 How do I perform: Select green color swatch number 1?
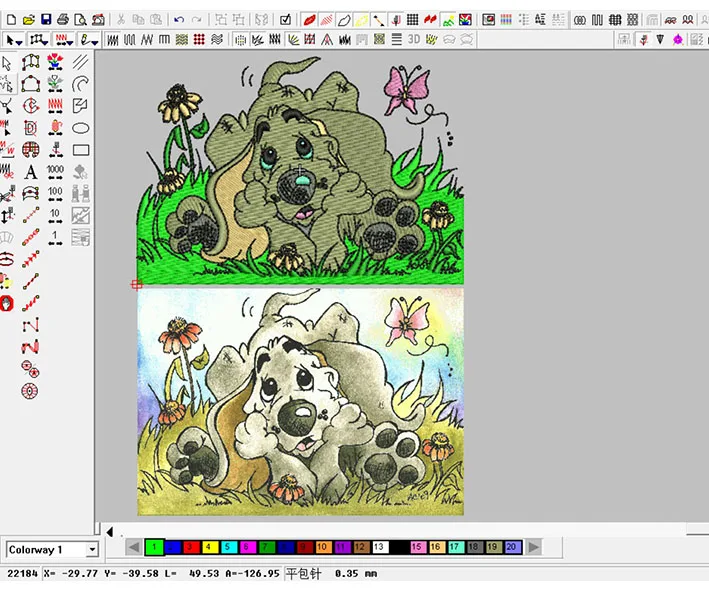[154, 547]
